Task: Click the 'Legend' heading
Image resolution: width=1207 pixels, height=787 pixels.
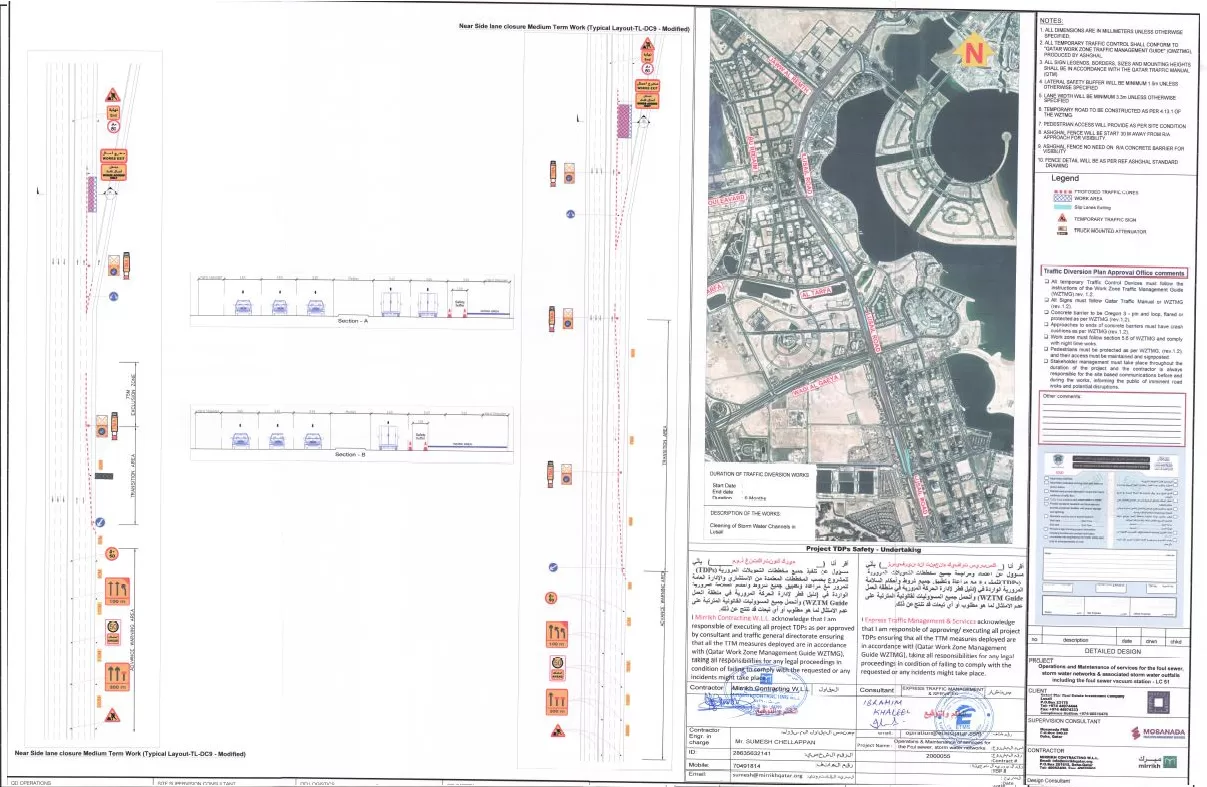Action: (x=1065, y=178)
